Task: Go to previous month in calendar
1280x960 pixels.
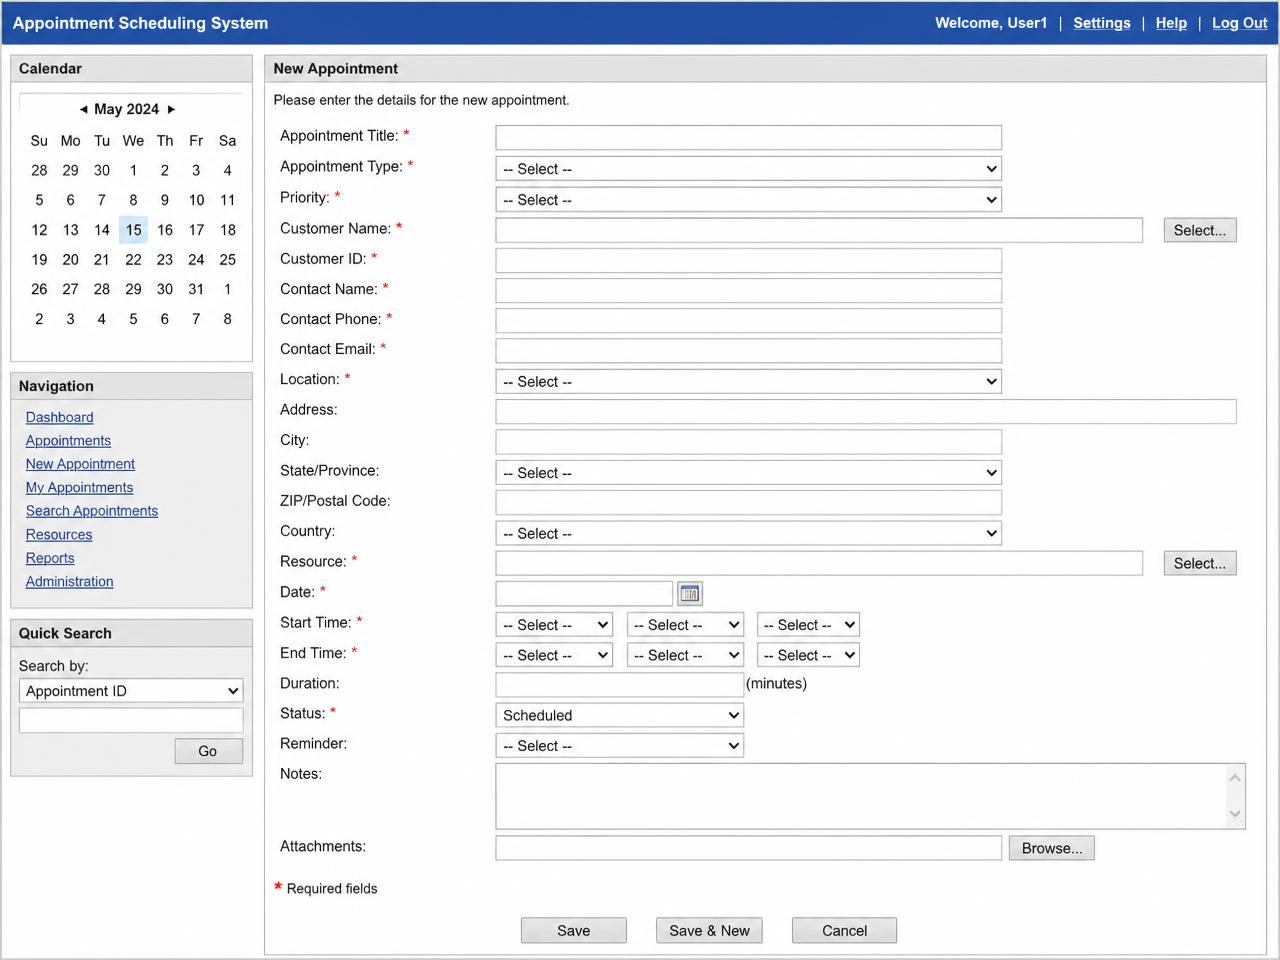Action: pos(83,110)
